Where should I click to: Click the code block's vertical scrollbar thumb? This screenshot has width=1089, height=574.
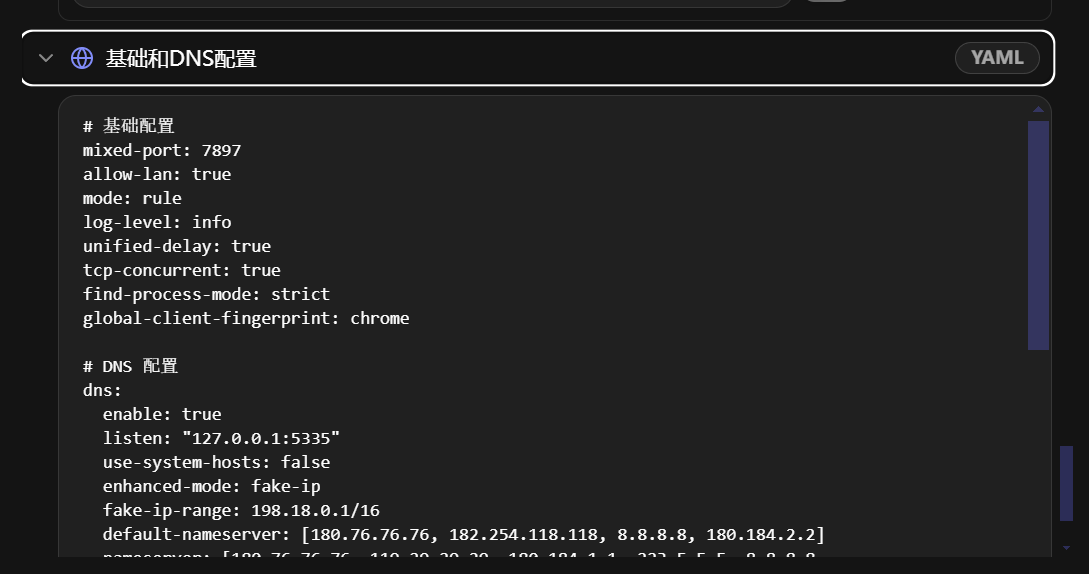point(1038,236)
